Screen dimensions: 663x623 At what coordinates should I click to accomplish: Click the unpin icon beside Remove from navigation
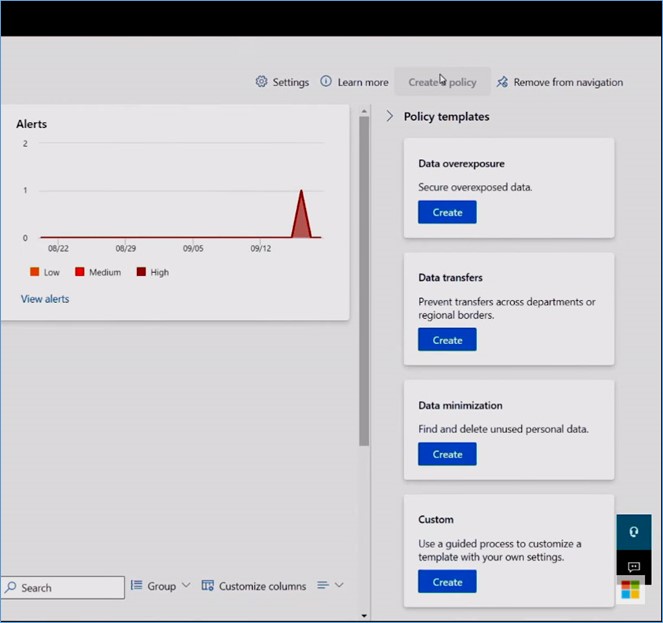click(502, 82)
